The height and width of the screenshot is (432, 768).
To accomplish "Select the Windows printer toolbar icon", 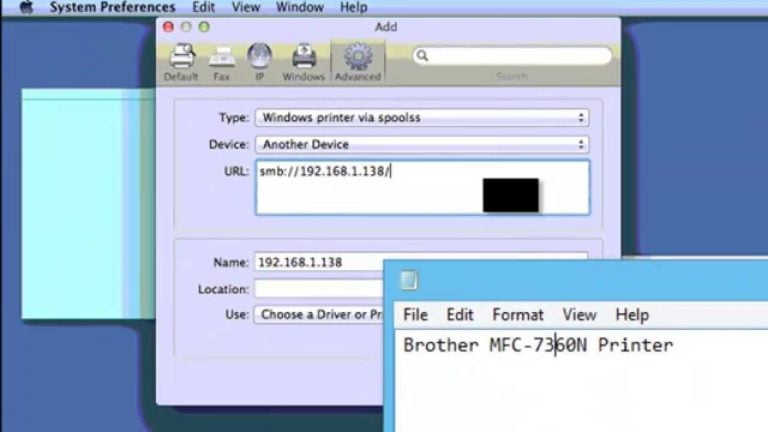I will tap(303, 62).
